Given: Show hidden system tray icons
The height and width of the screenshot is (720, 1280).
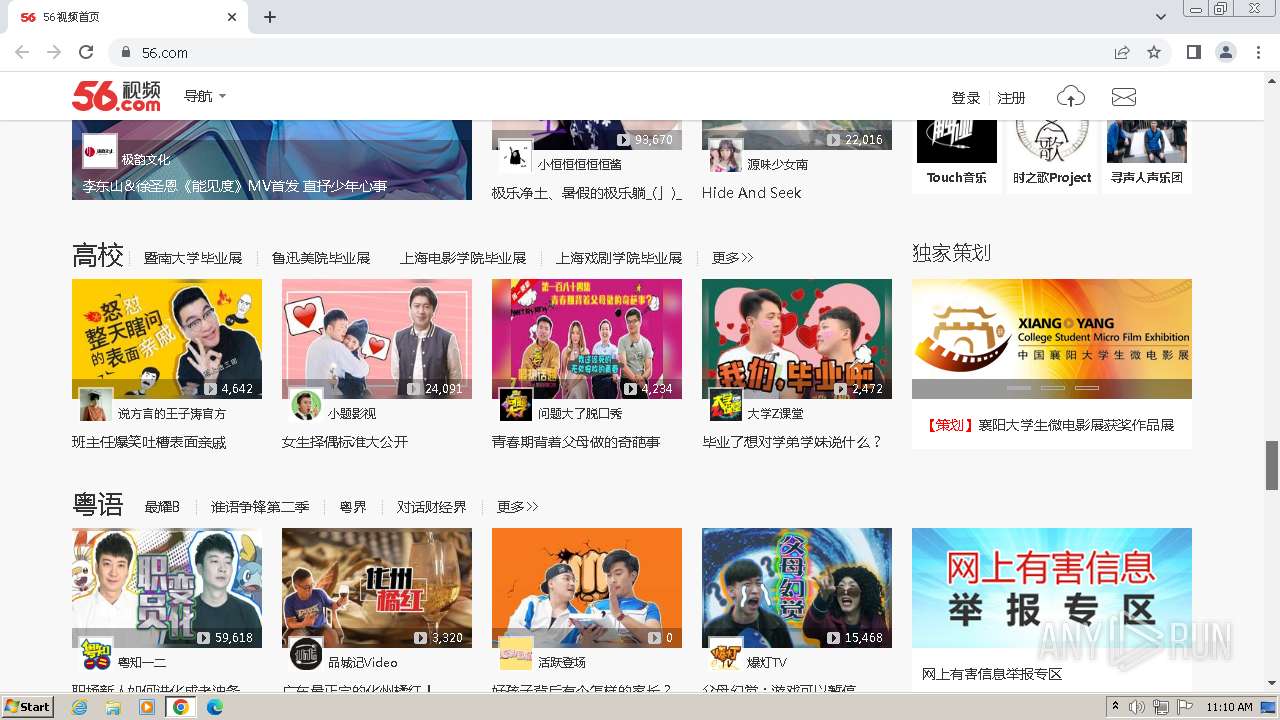Looking at the screenshot, I should click(x=1115, y=707).
